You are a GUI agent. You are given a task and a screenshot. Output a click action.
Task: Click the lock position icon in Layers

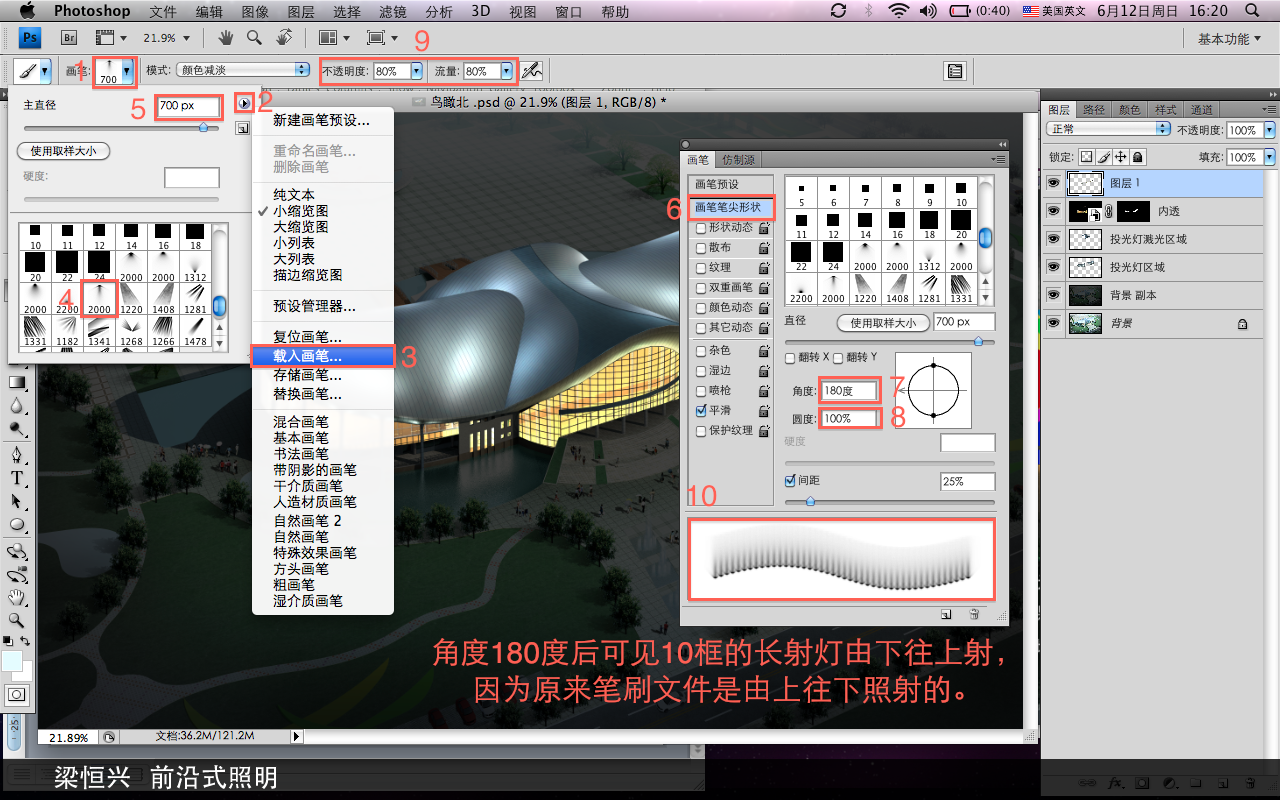(1121, 157)
